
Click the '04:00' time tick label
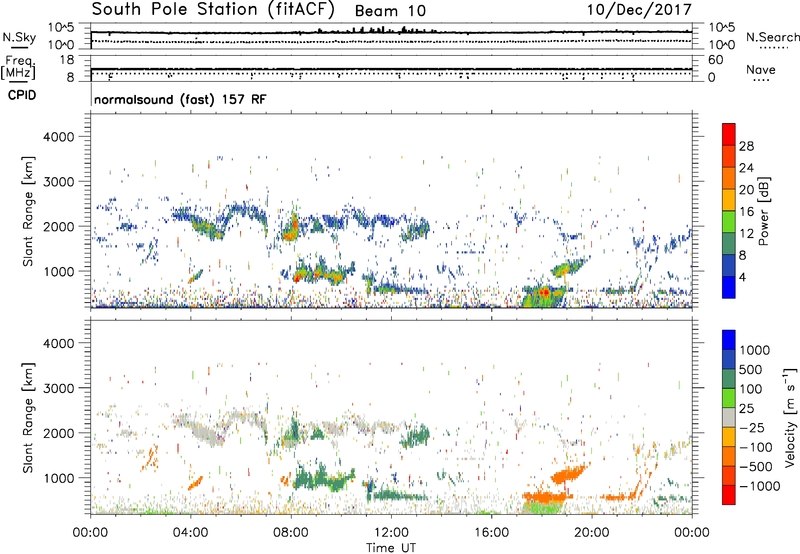click(191, 533)
